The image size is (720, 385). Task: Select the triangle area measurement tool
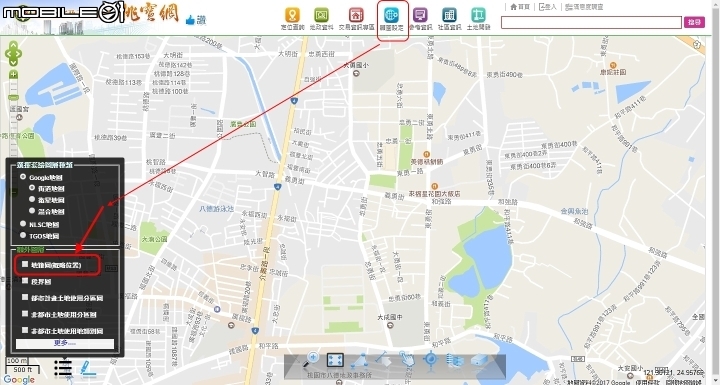(359, 360)
